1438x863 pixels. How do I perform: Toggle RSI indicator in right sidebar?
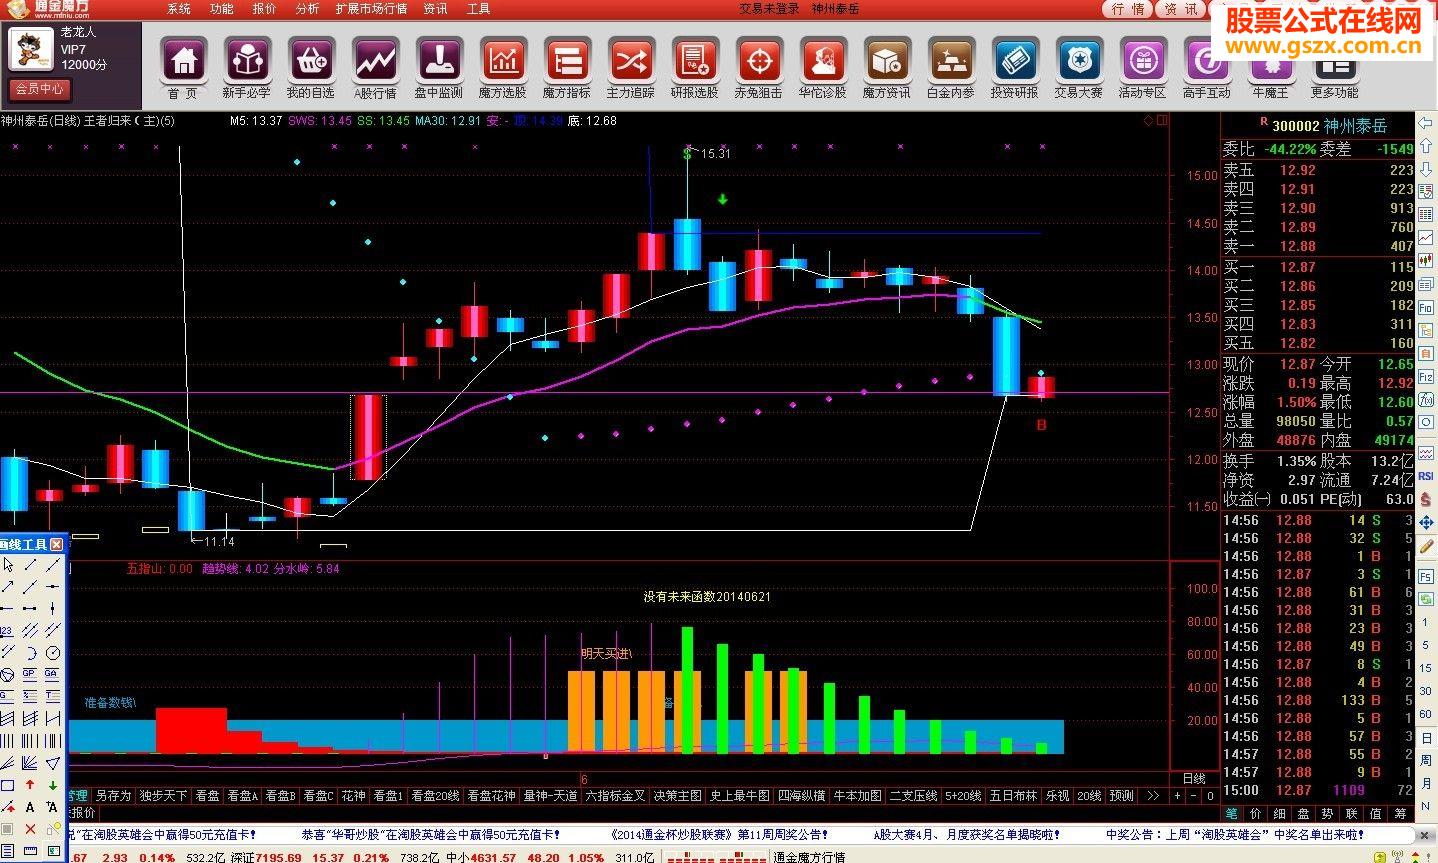1426,476
